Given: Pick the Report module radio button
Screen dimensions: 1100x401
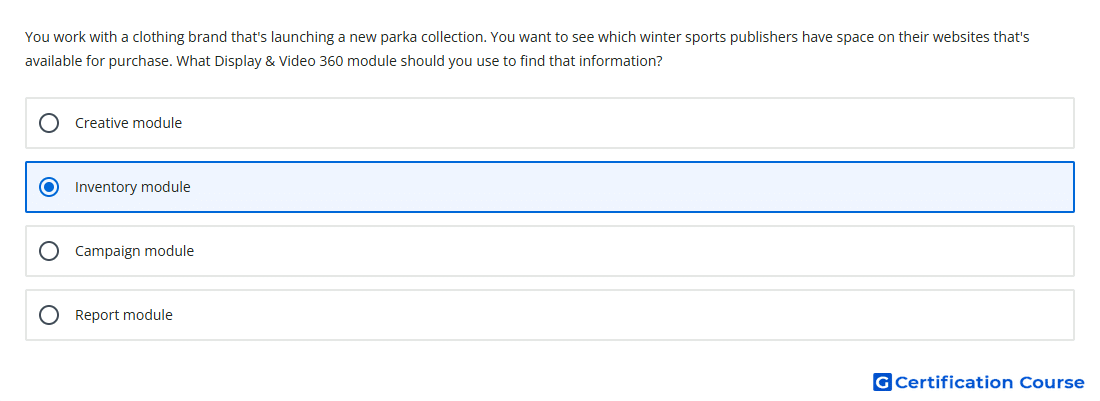Looking at the screenshot, I should tap(49, 315).
